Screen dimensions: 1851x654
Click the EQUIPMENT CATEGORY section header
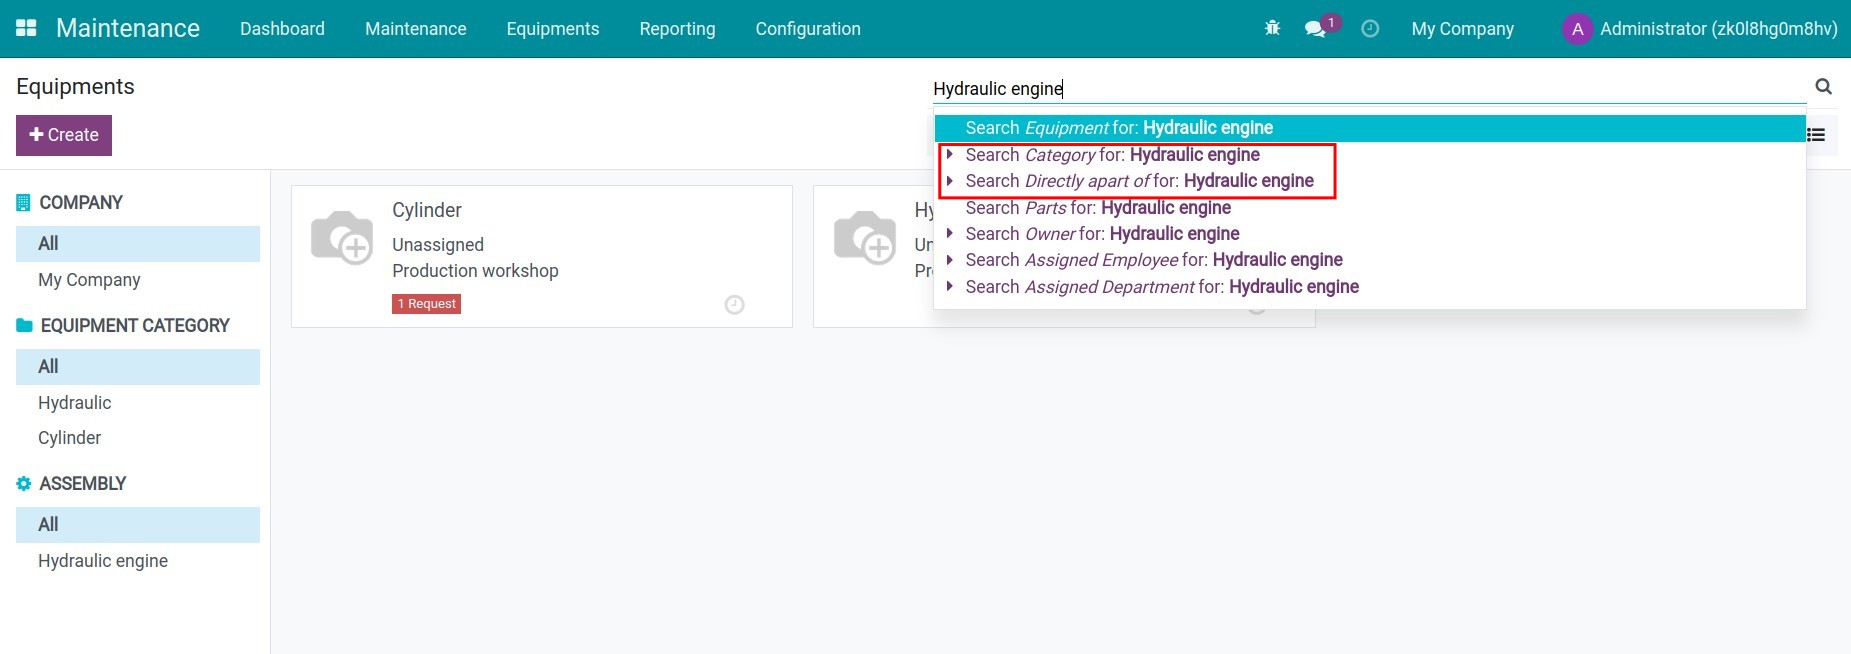[135, 326]
